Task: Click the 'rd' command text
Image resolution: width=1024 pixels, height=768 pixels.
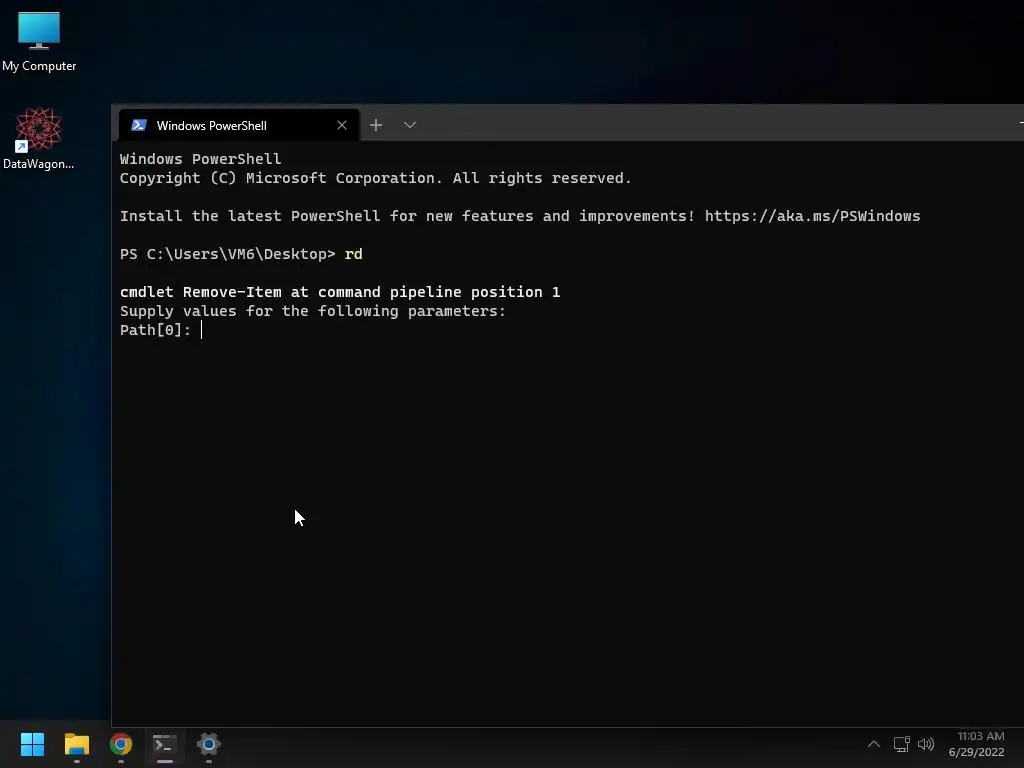Action: [353, 254]
